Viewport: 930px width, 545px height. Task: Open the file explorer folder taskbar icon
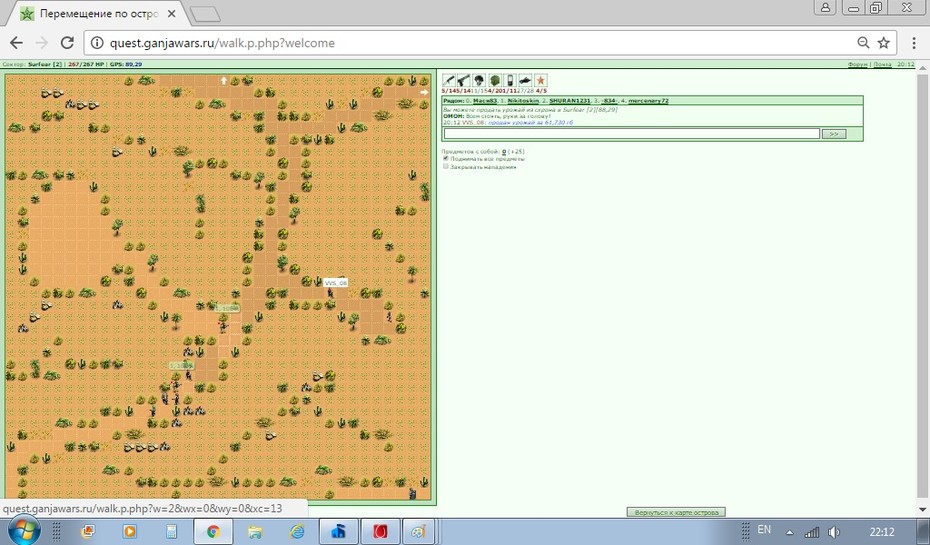(x=254, y=531)
